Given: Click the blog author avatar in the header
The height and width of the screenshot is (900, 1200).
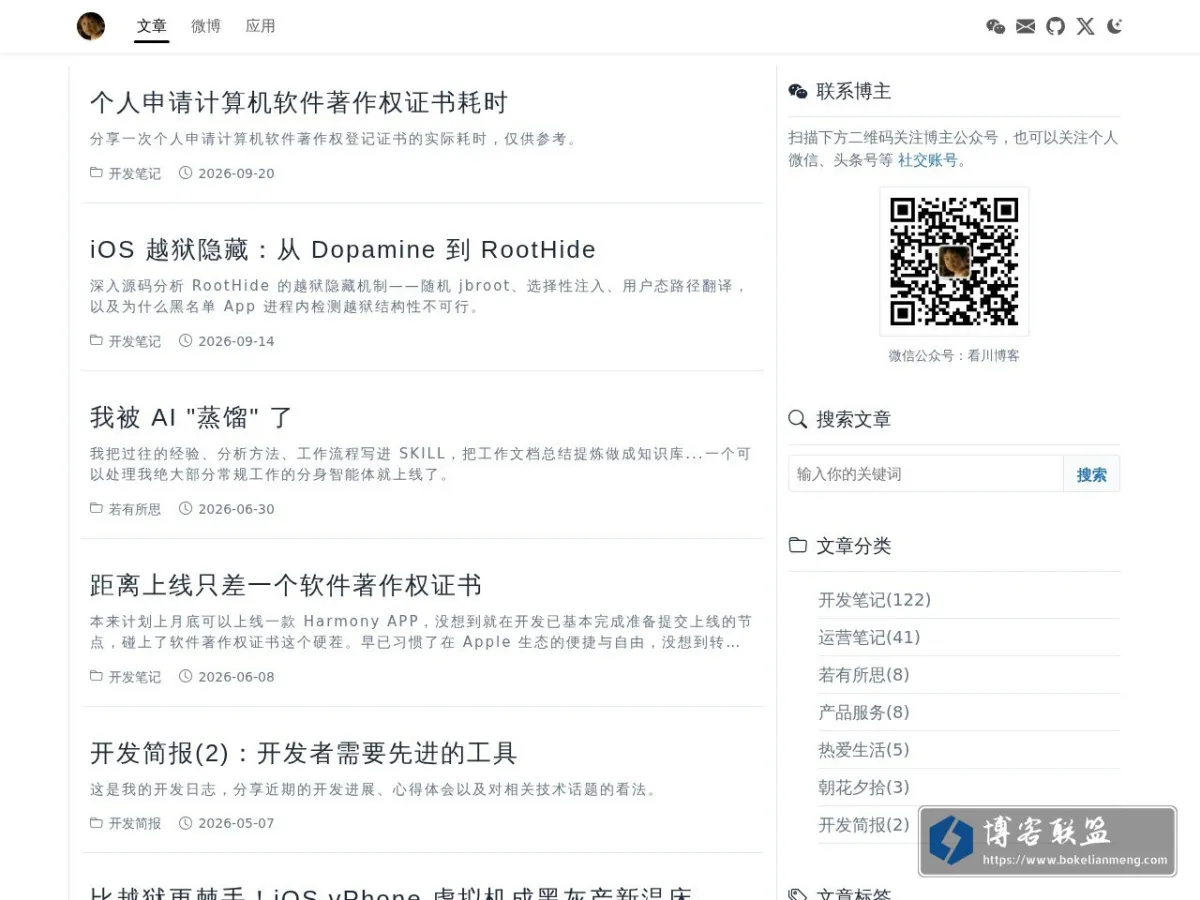Looking at the screenshot, I should coord(91,26).
